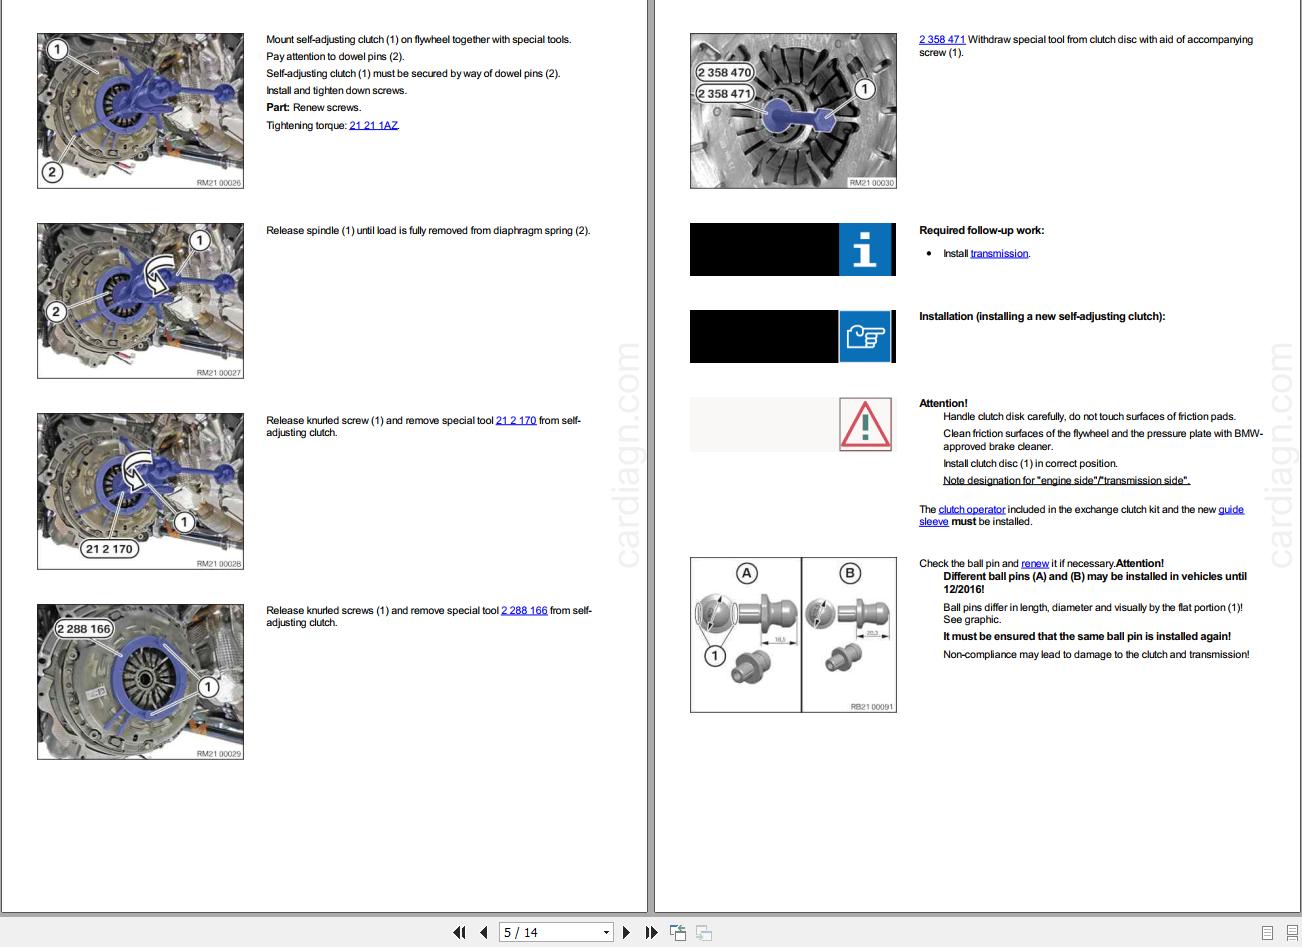1302x947 pixels.
Task: Select the previous view icon
Action: (x=679, y=932)
